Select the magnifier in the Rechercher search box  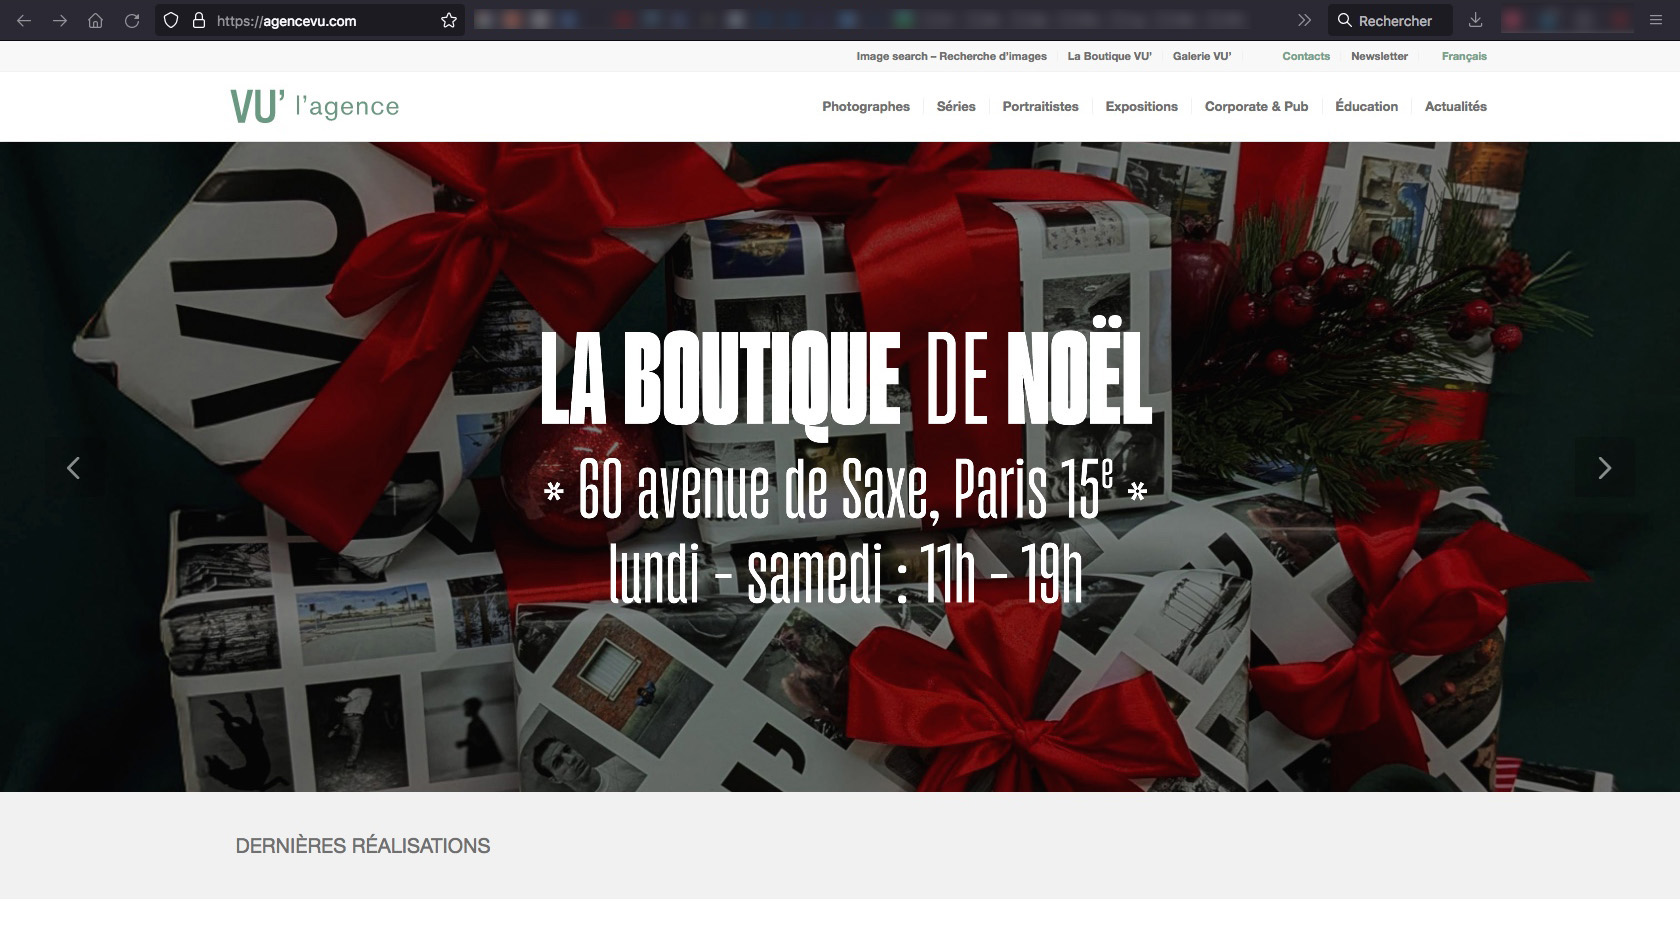point(1345,19)
